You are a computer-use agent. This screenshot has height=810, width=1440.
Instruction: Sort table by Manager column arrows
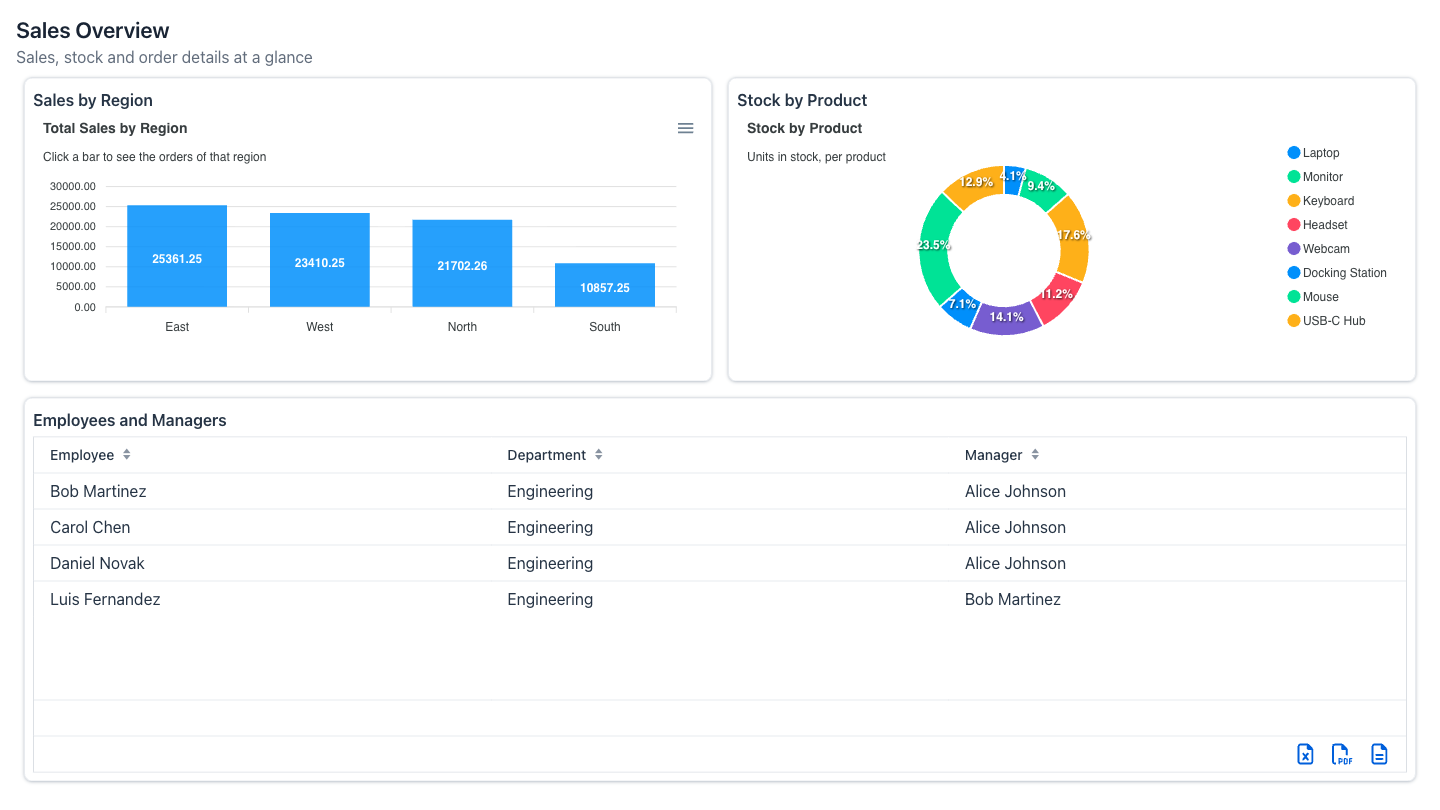point(1035,454)
